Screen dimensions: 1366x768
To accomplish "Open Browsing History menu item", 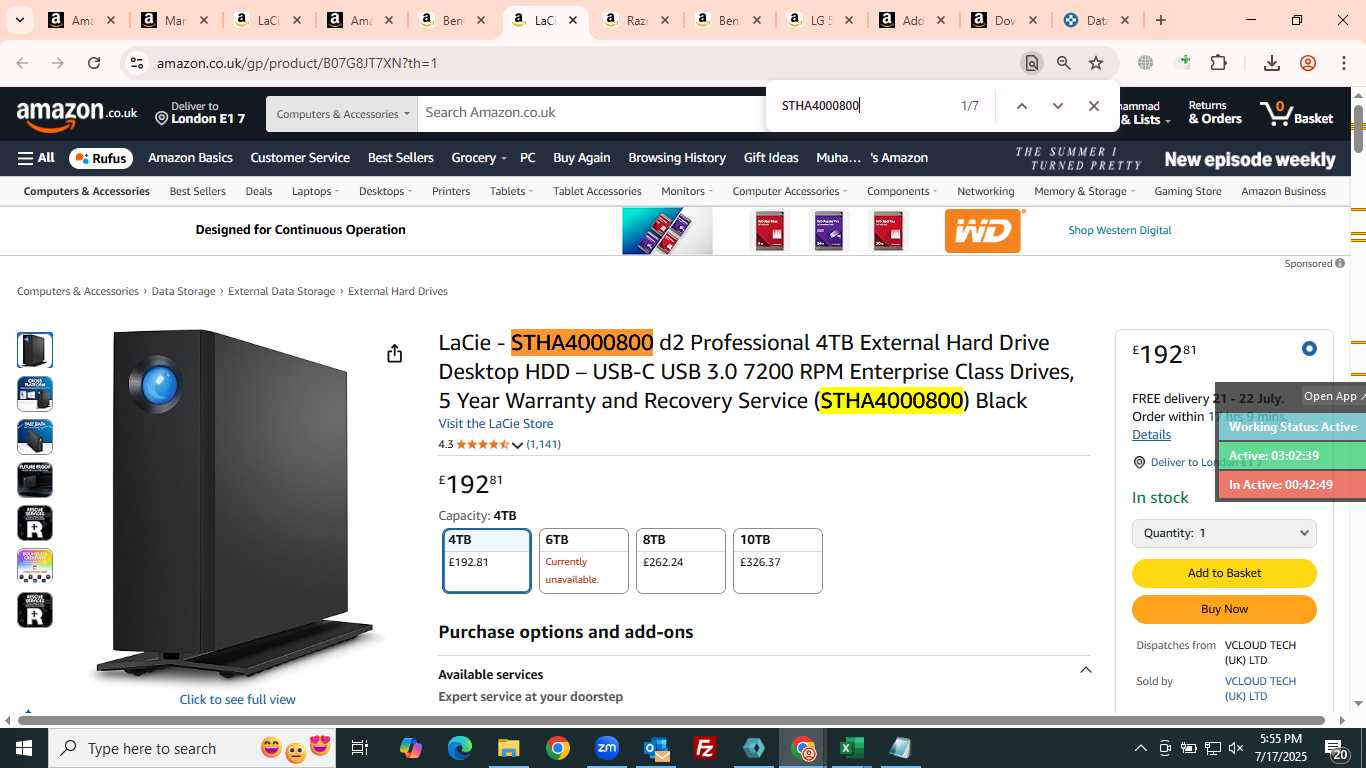I will tap(677, 158).
